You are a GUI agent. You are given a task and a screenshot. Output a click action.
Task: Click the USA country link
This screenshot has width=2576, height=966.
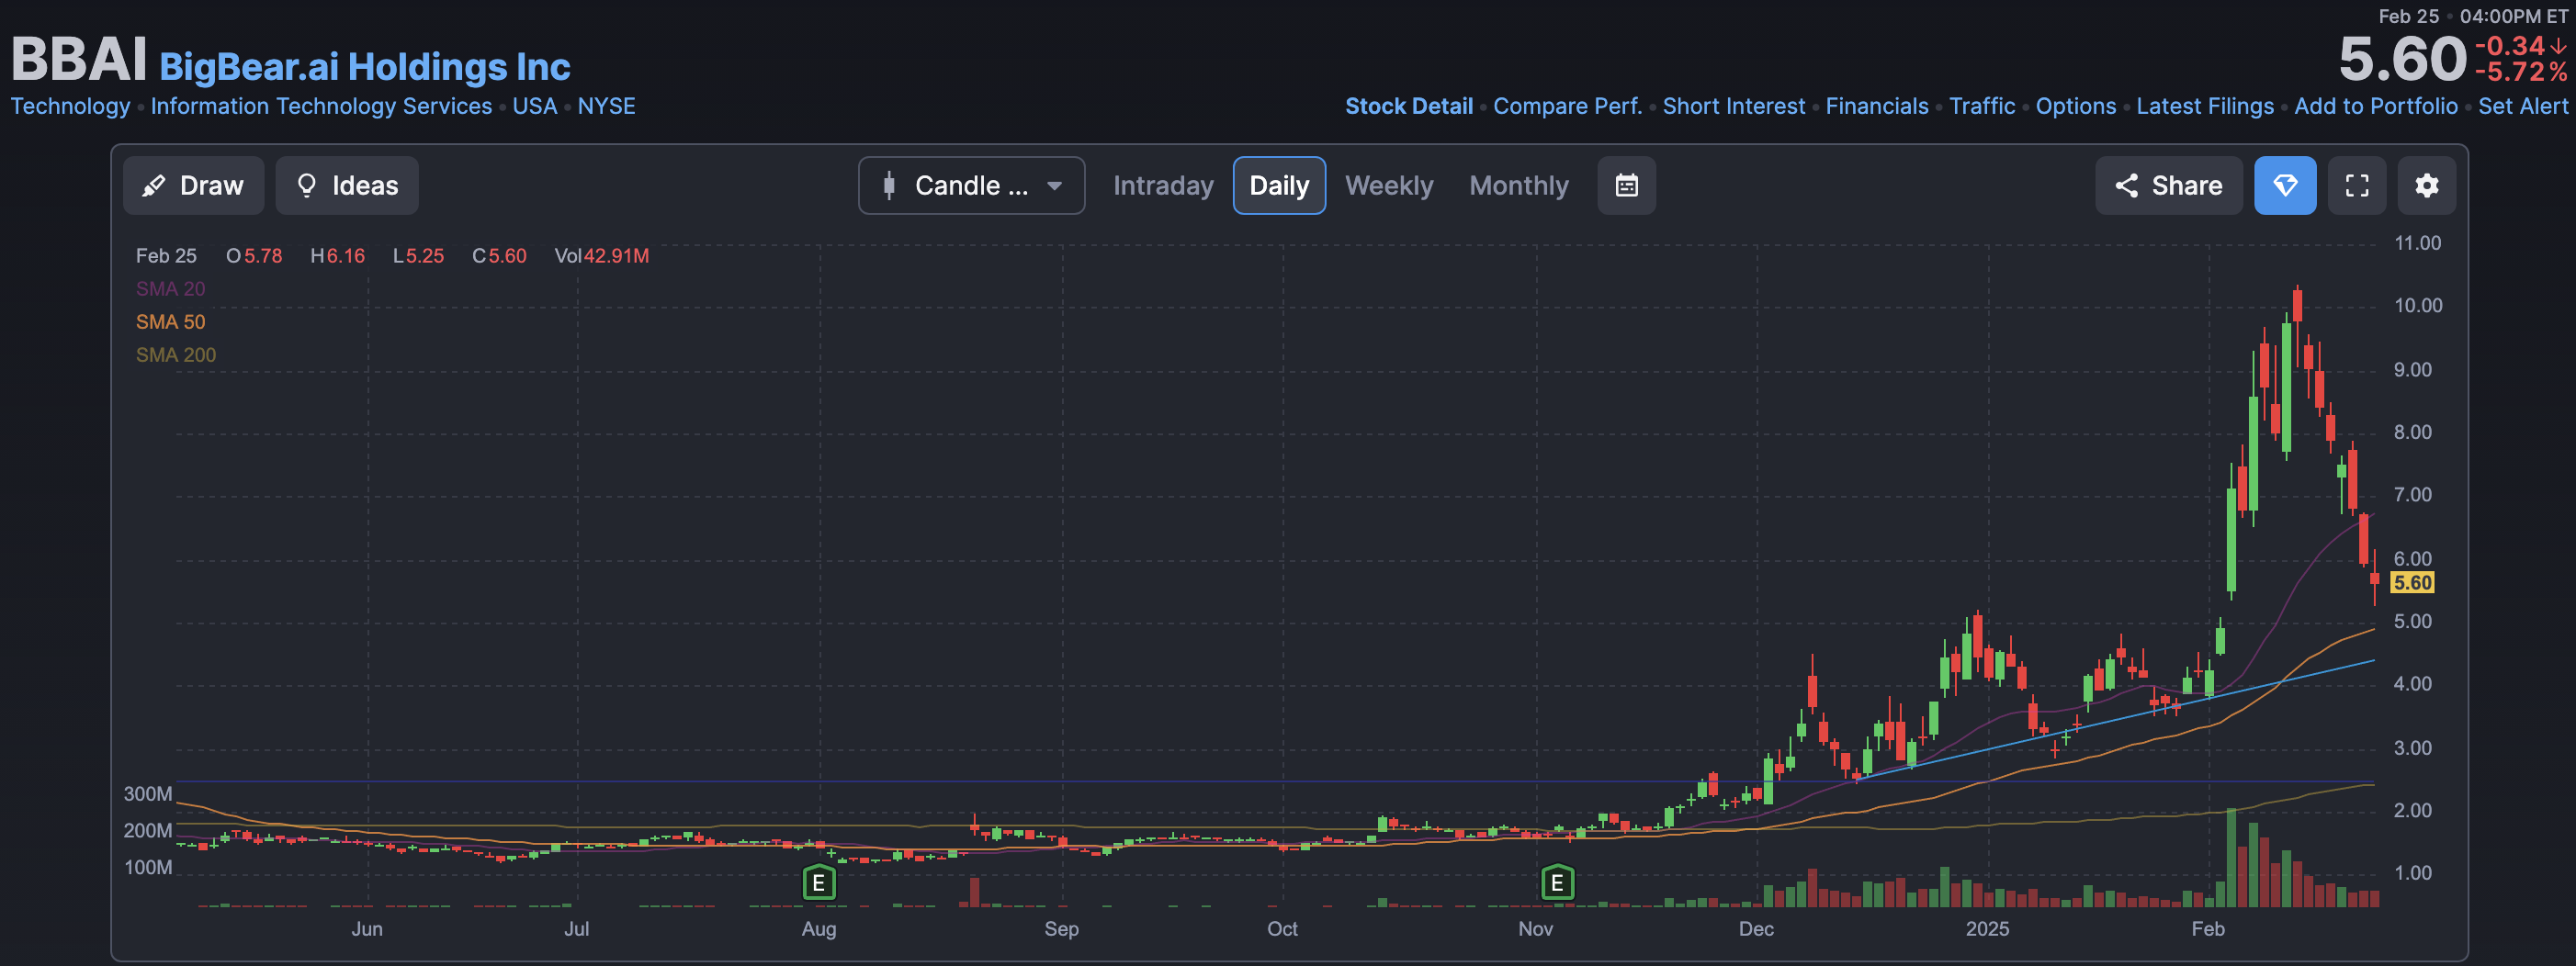pyautogui.click(x=535, y=106)
